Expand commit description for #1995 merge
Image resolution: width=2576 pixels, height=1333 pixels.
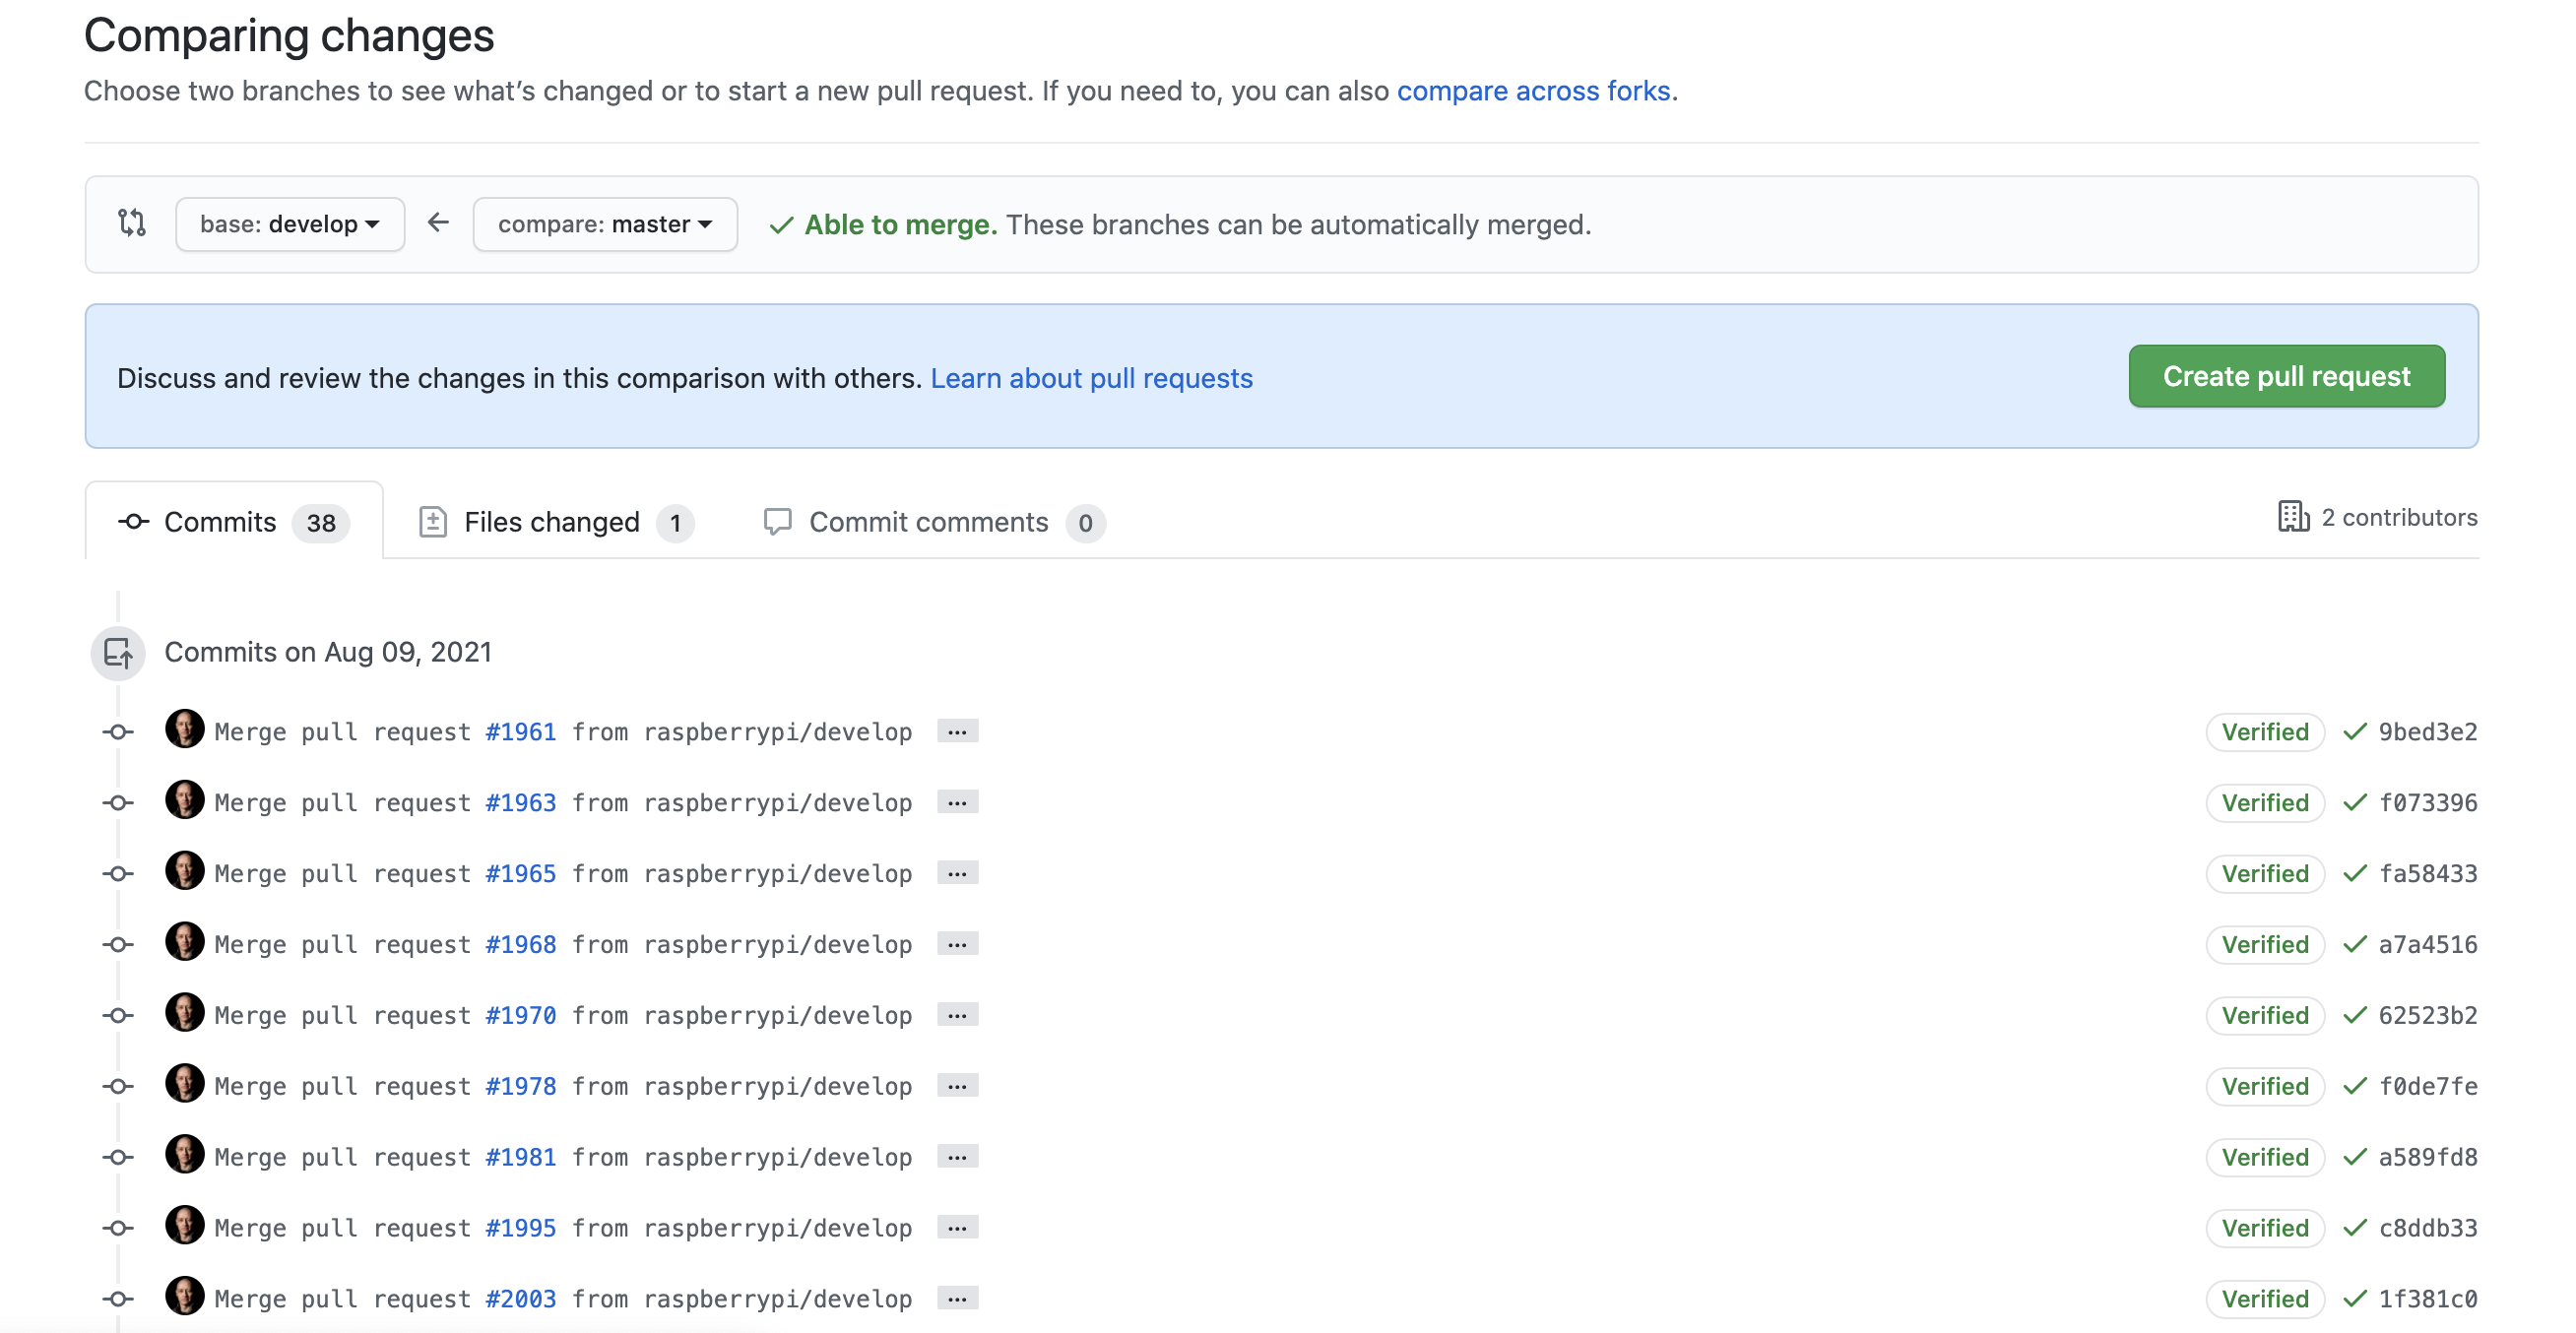click(x=957, y=1229)
